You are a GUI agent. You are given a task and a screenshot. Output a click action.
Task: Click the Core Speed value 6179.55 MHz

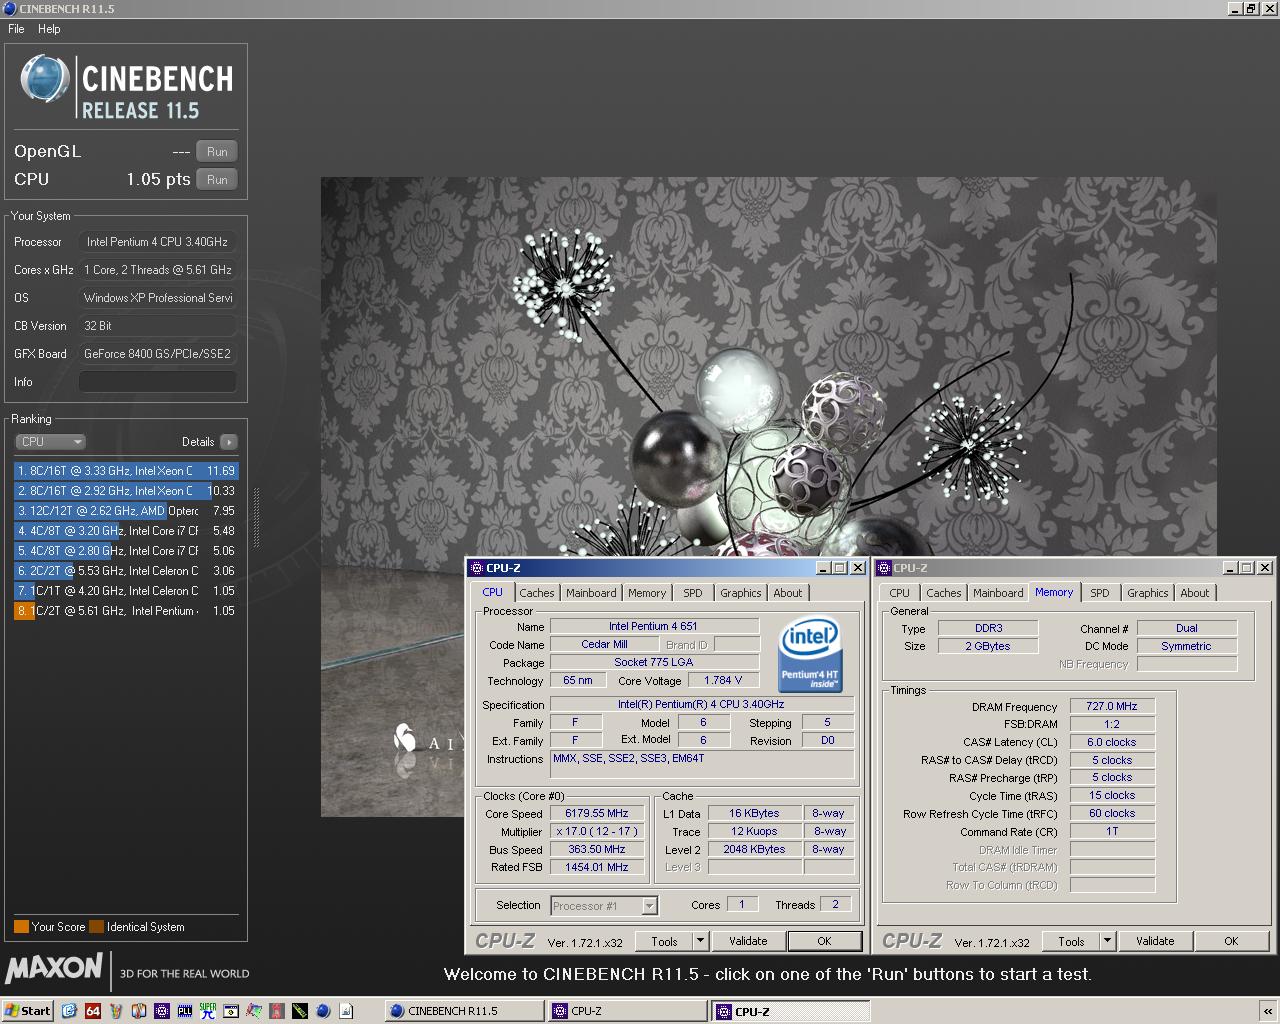pyautogui.click(x=597, y=813)
